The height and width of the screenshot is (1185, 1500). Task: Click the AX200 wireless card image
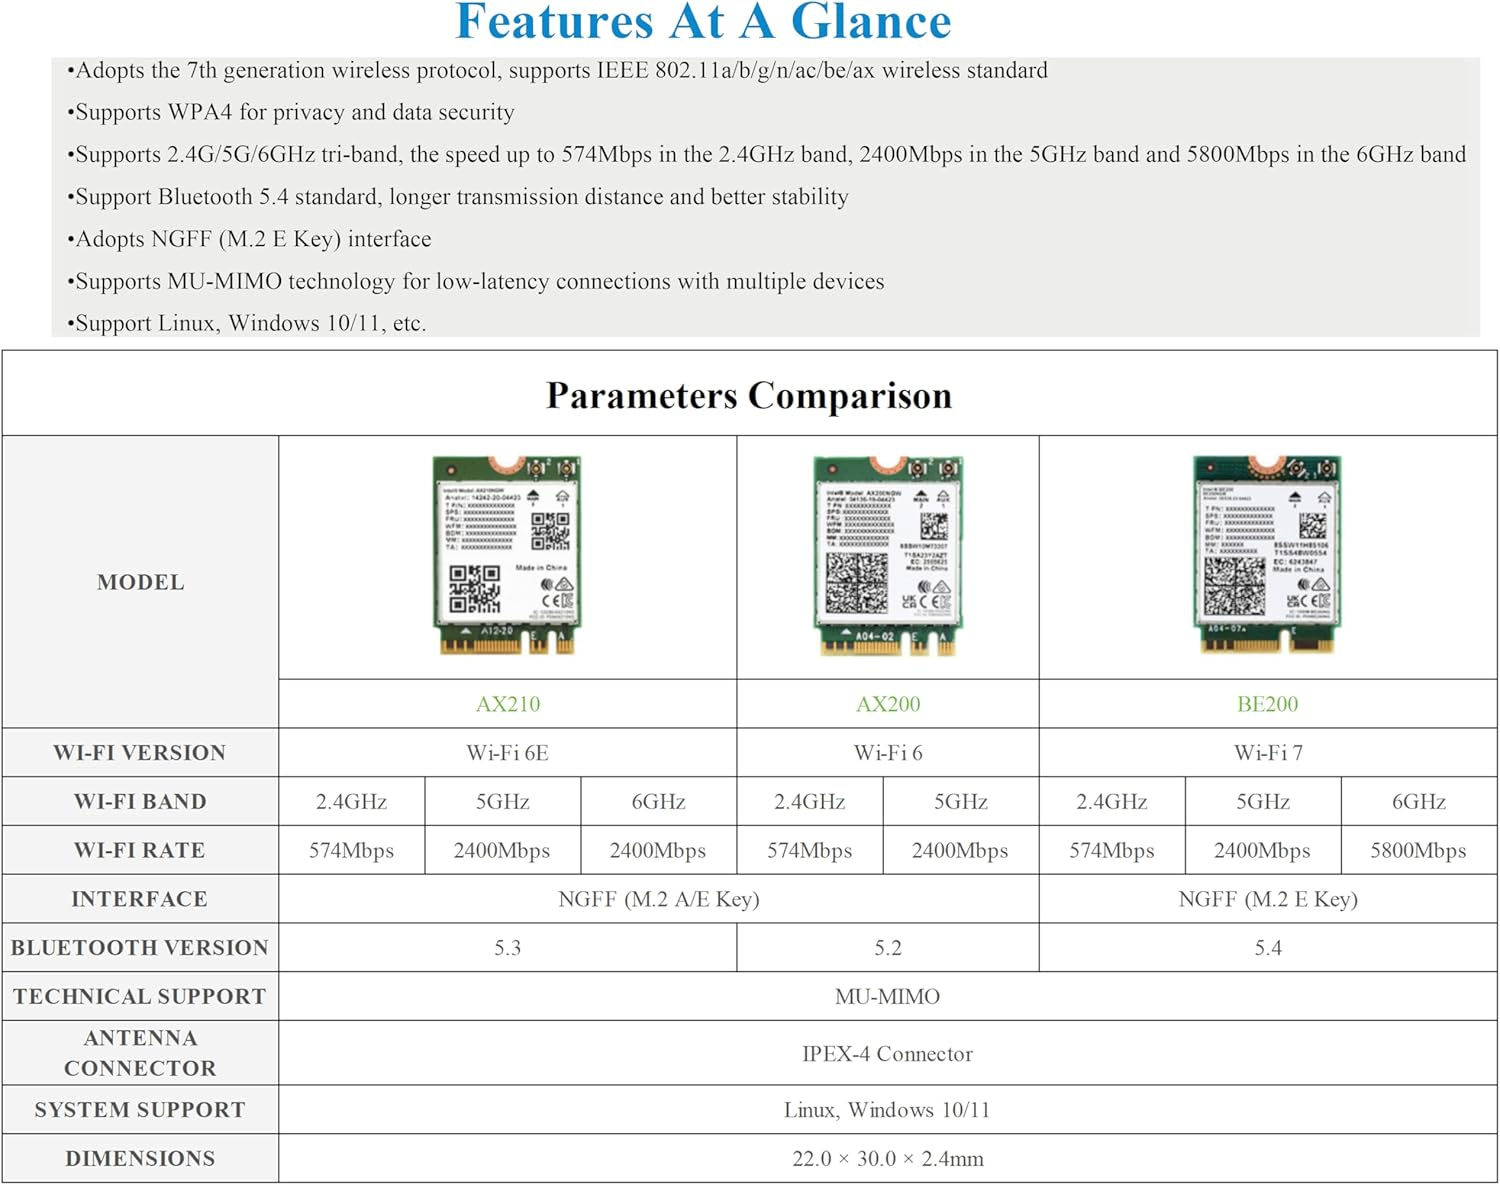tap(887, 555)
